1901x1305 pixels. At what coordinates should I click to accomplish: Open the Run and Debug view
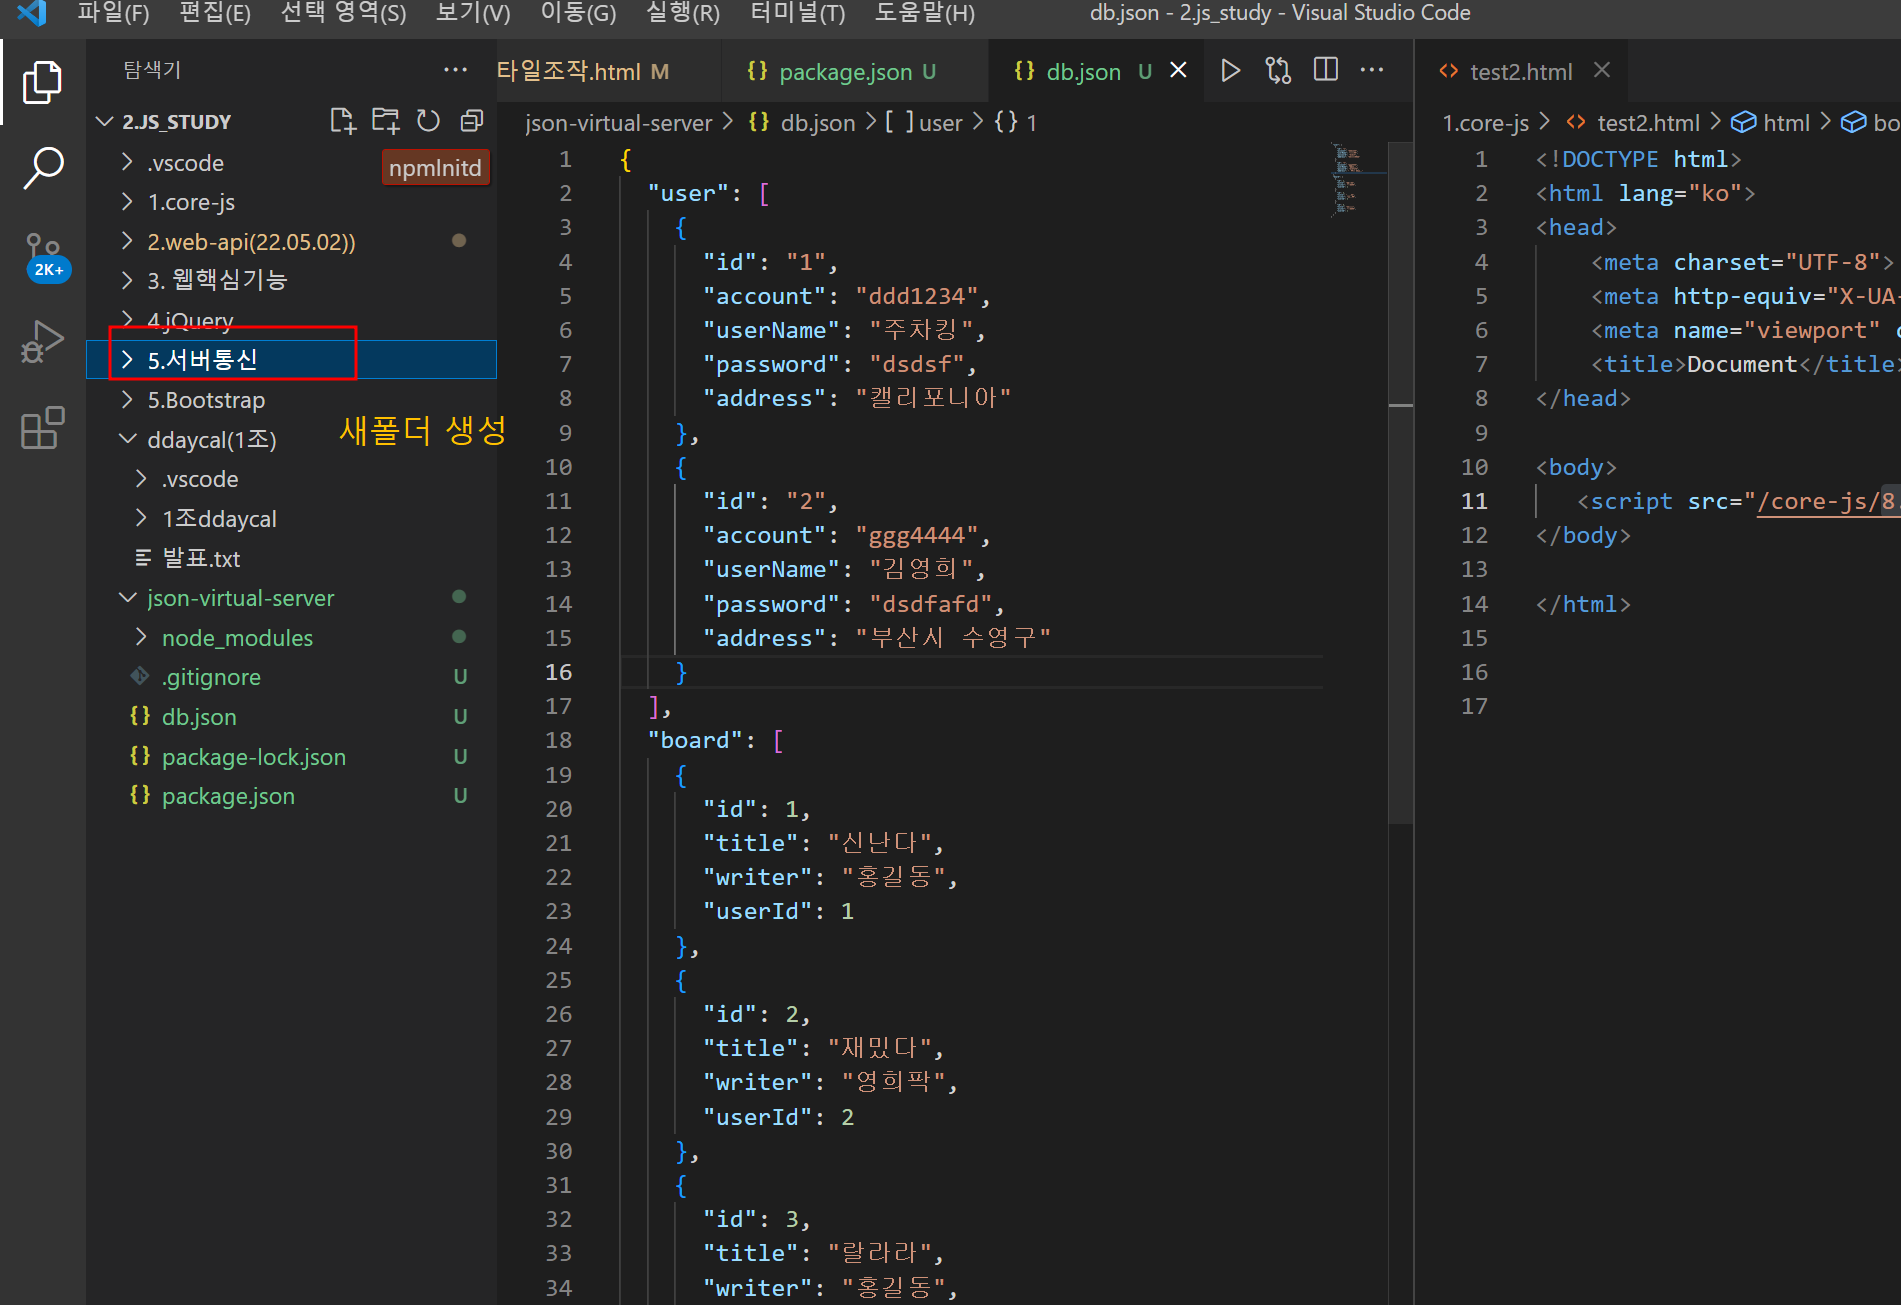pos(42,341)
